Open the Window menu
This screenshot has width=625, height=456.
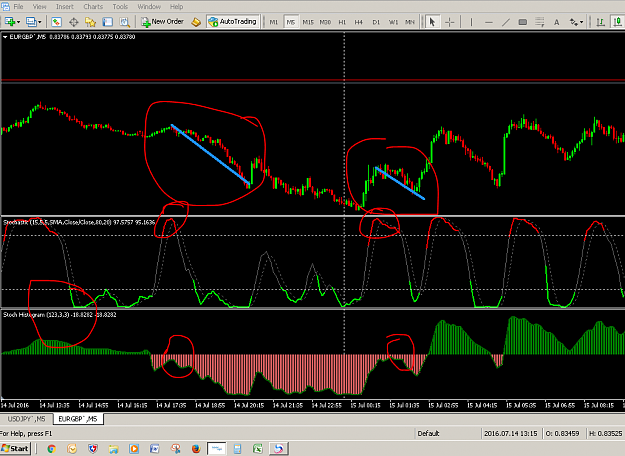149,6
